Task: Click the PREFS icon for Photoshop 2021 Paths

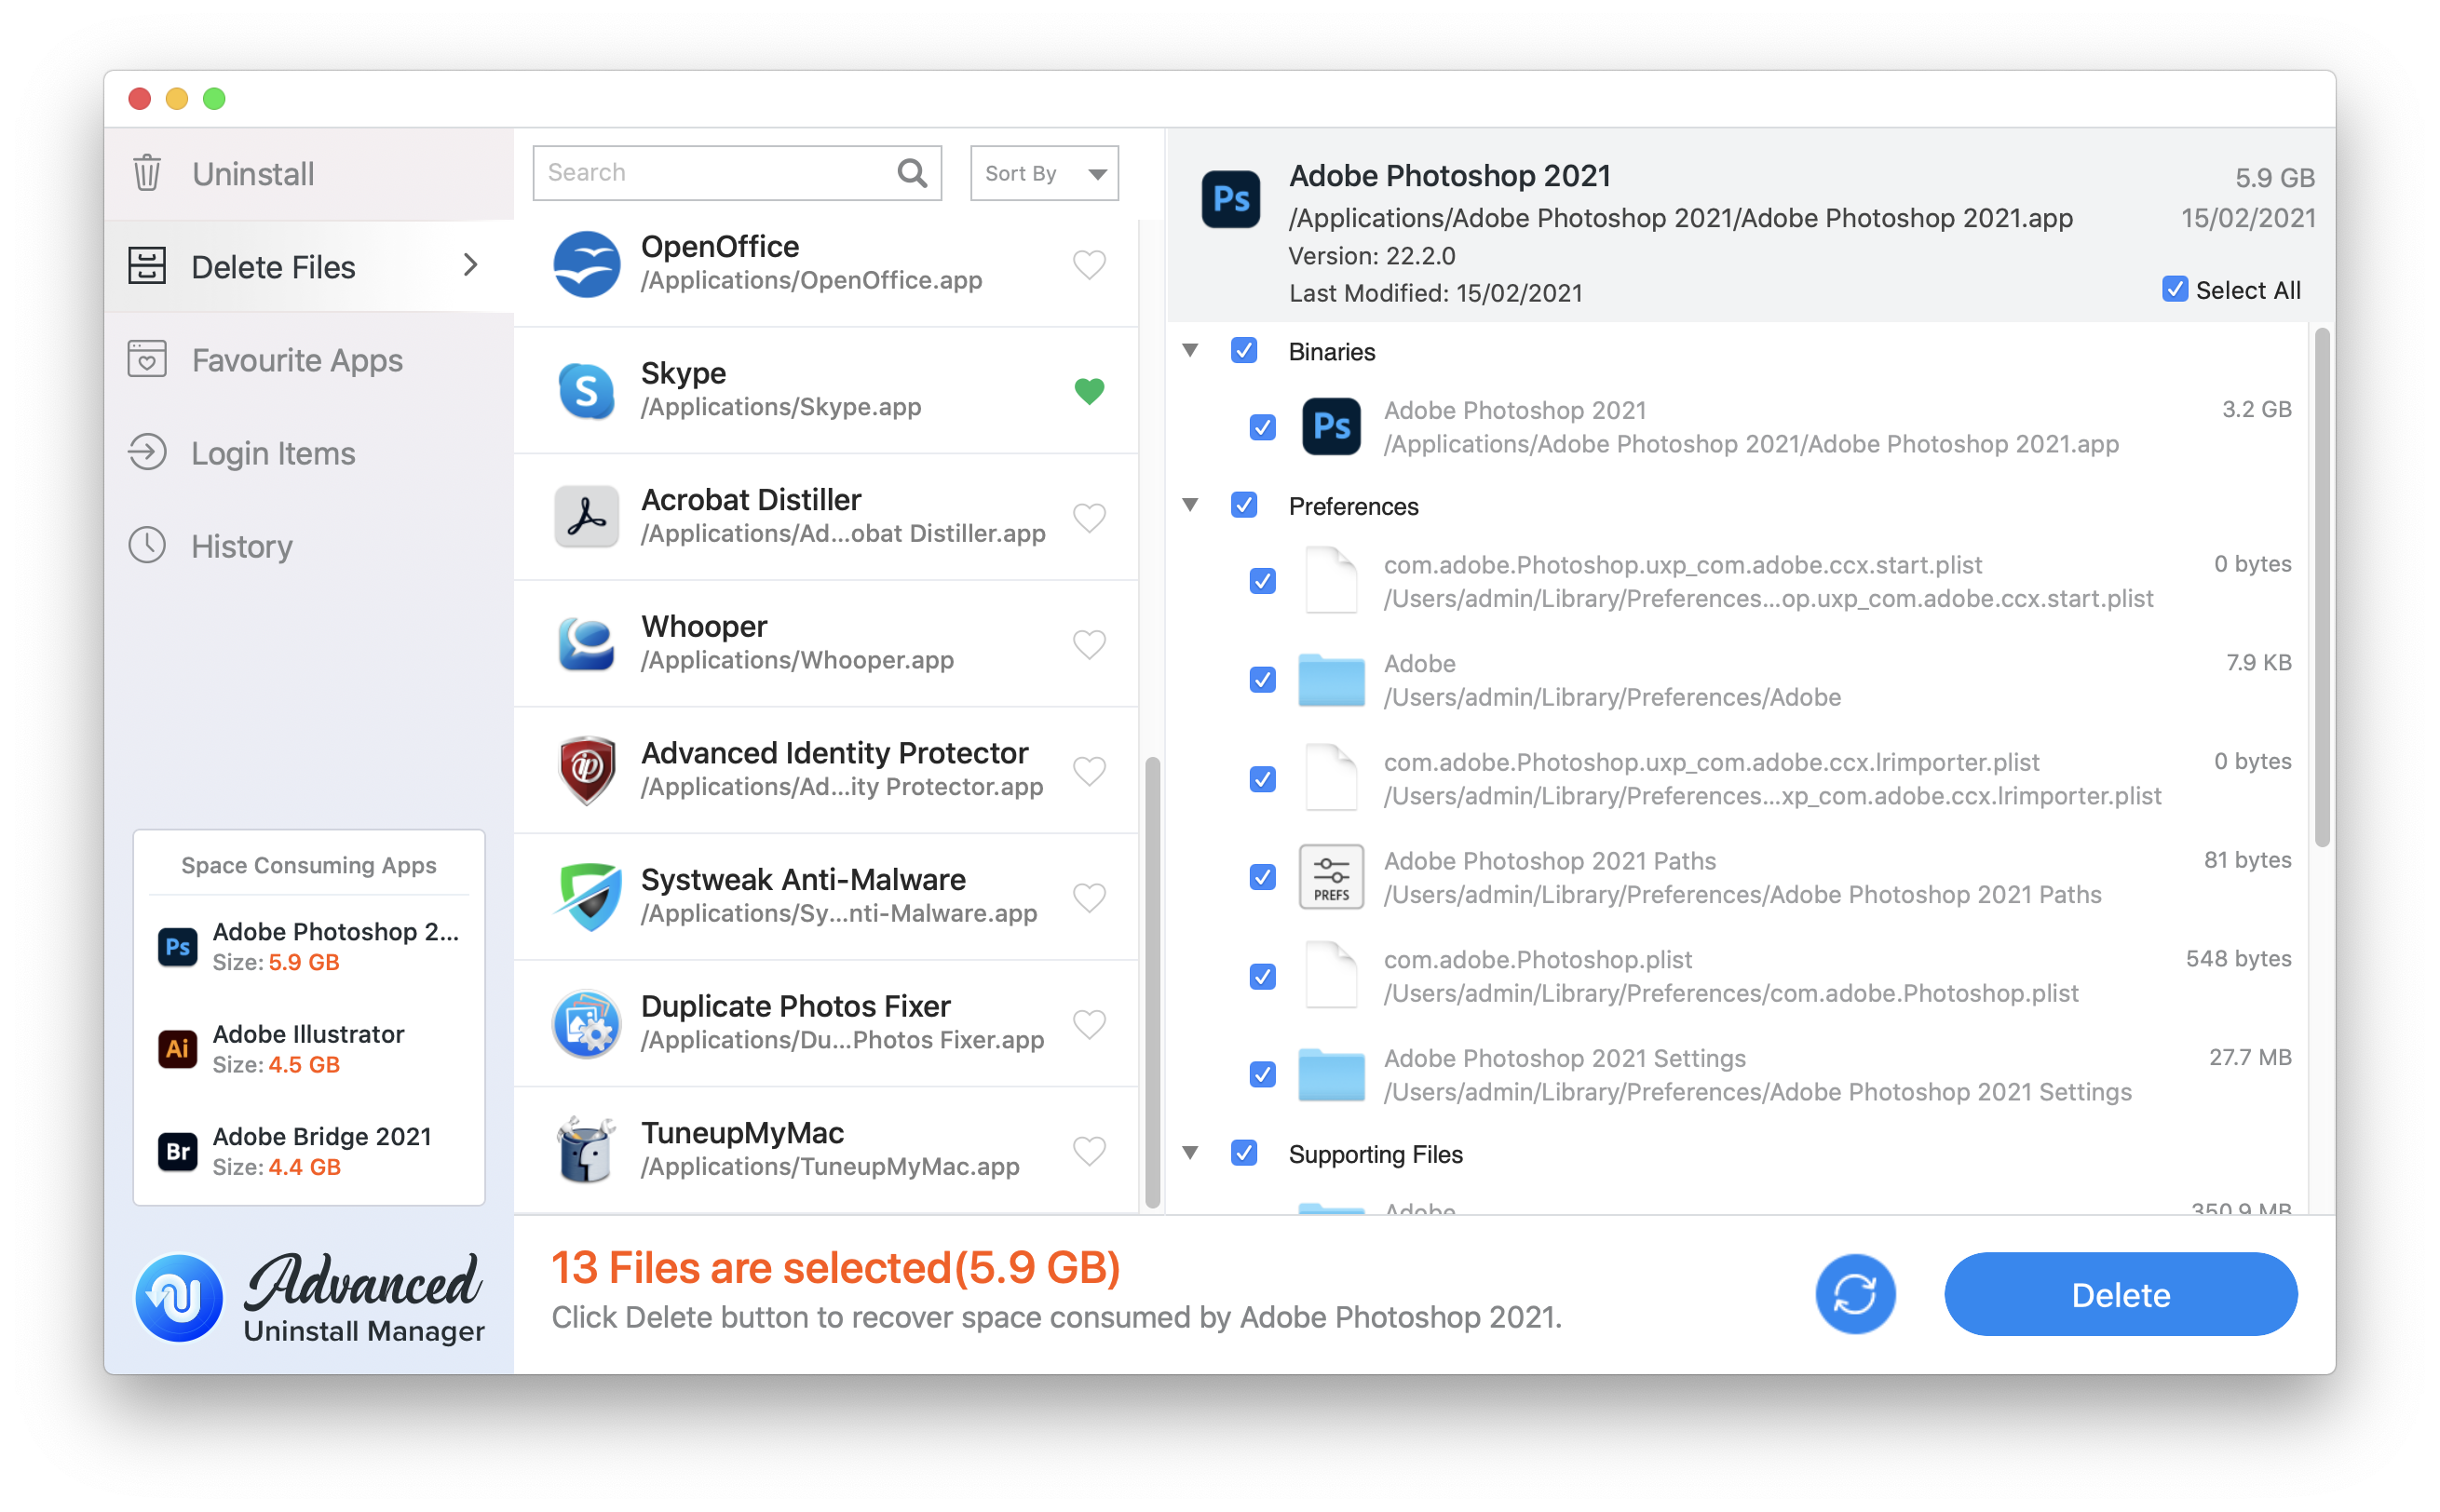Action: 1331,876
